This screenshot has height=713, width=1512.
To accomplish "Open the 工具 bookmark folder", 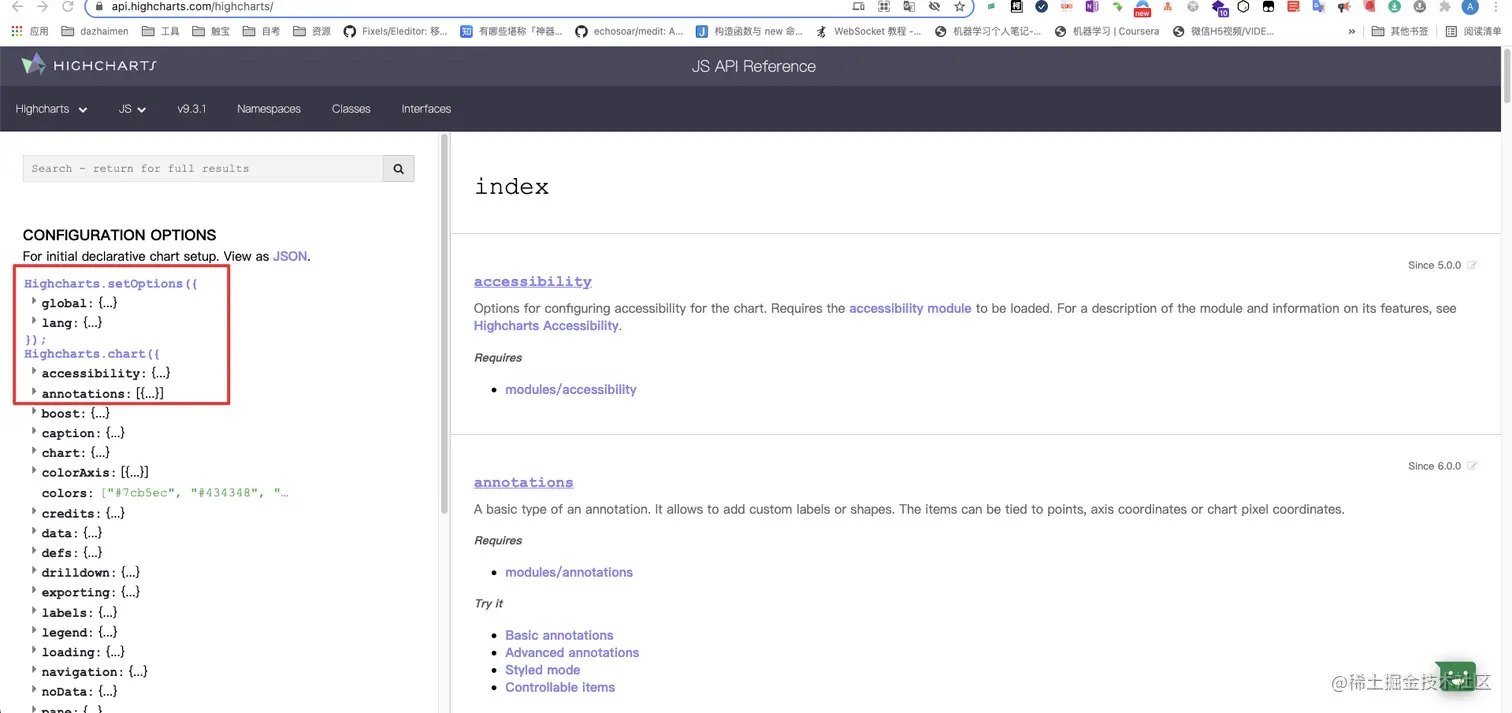I will (x=161, y=31).
